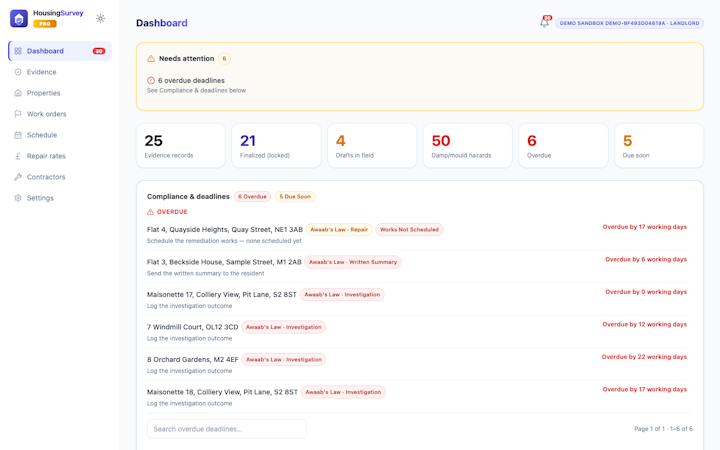Click the Schedule calendar icon

(18, 135)
